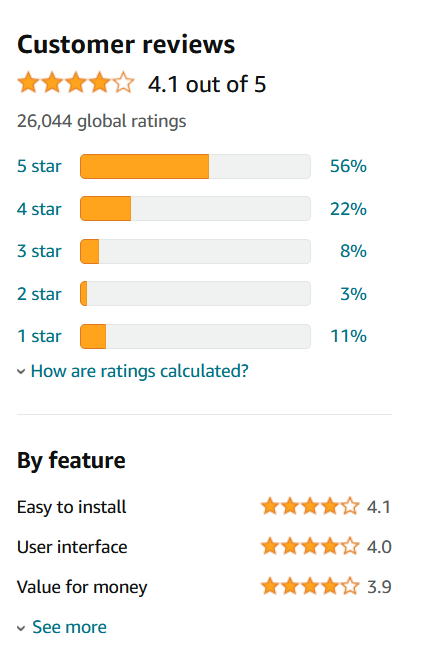
Task: Click the 56% percentage link
Action: click(348, 166)
